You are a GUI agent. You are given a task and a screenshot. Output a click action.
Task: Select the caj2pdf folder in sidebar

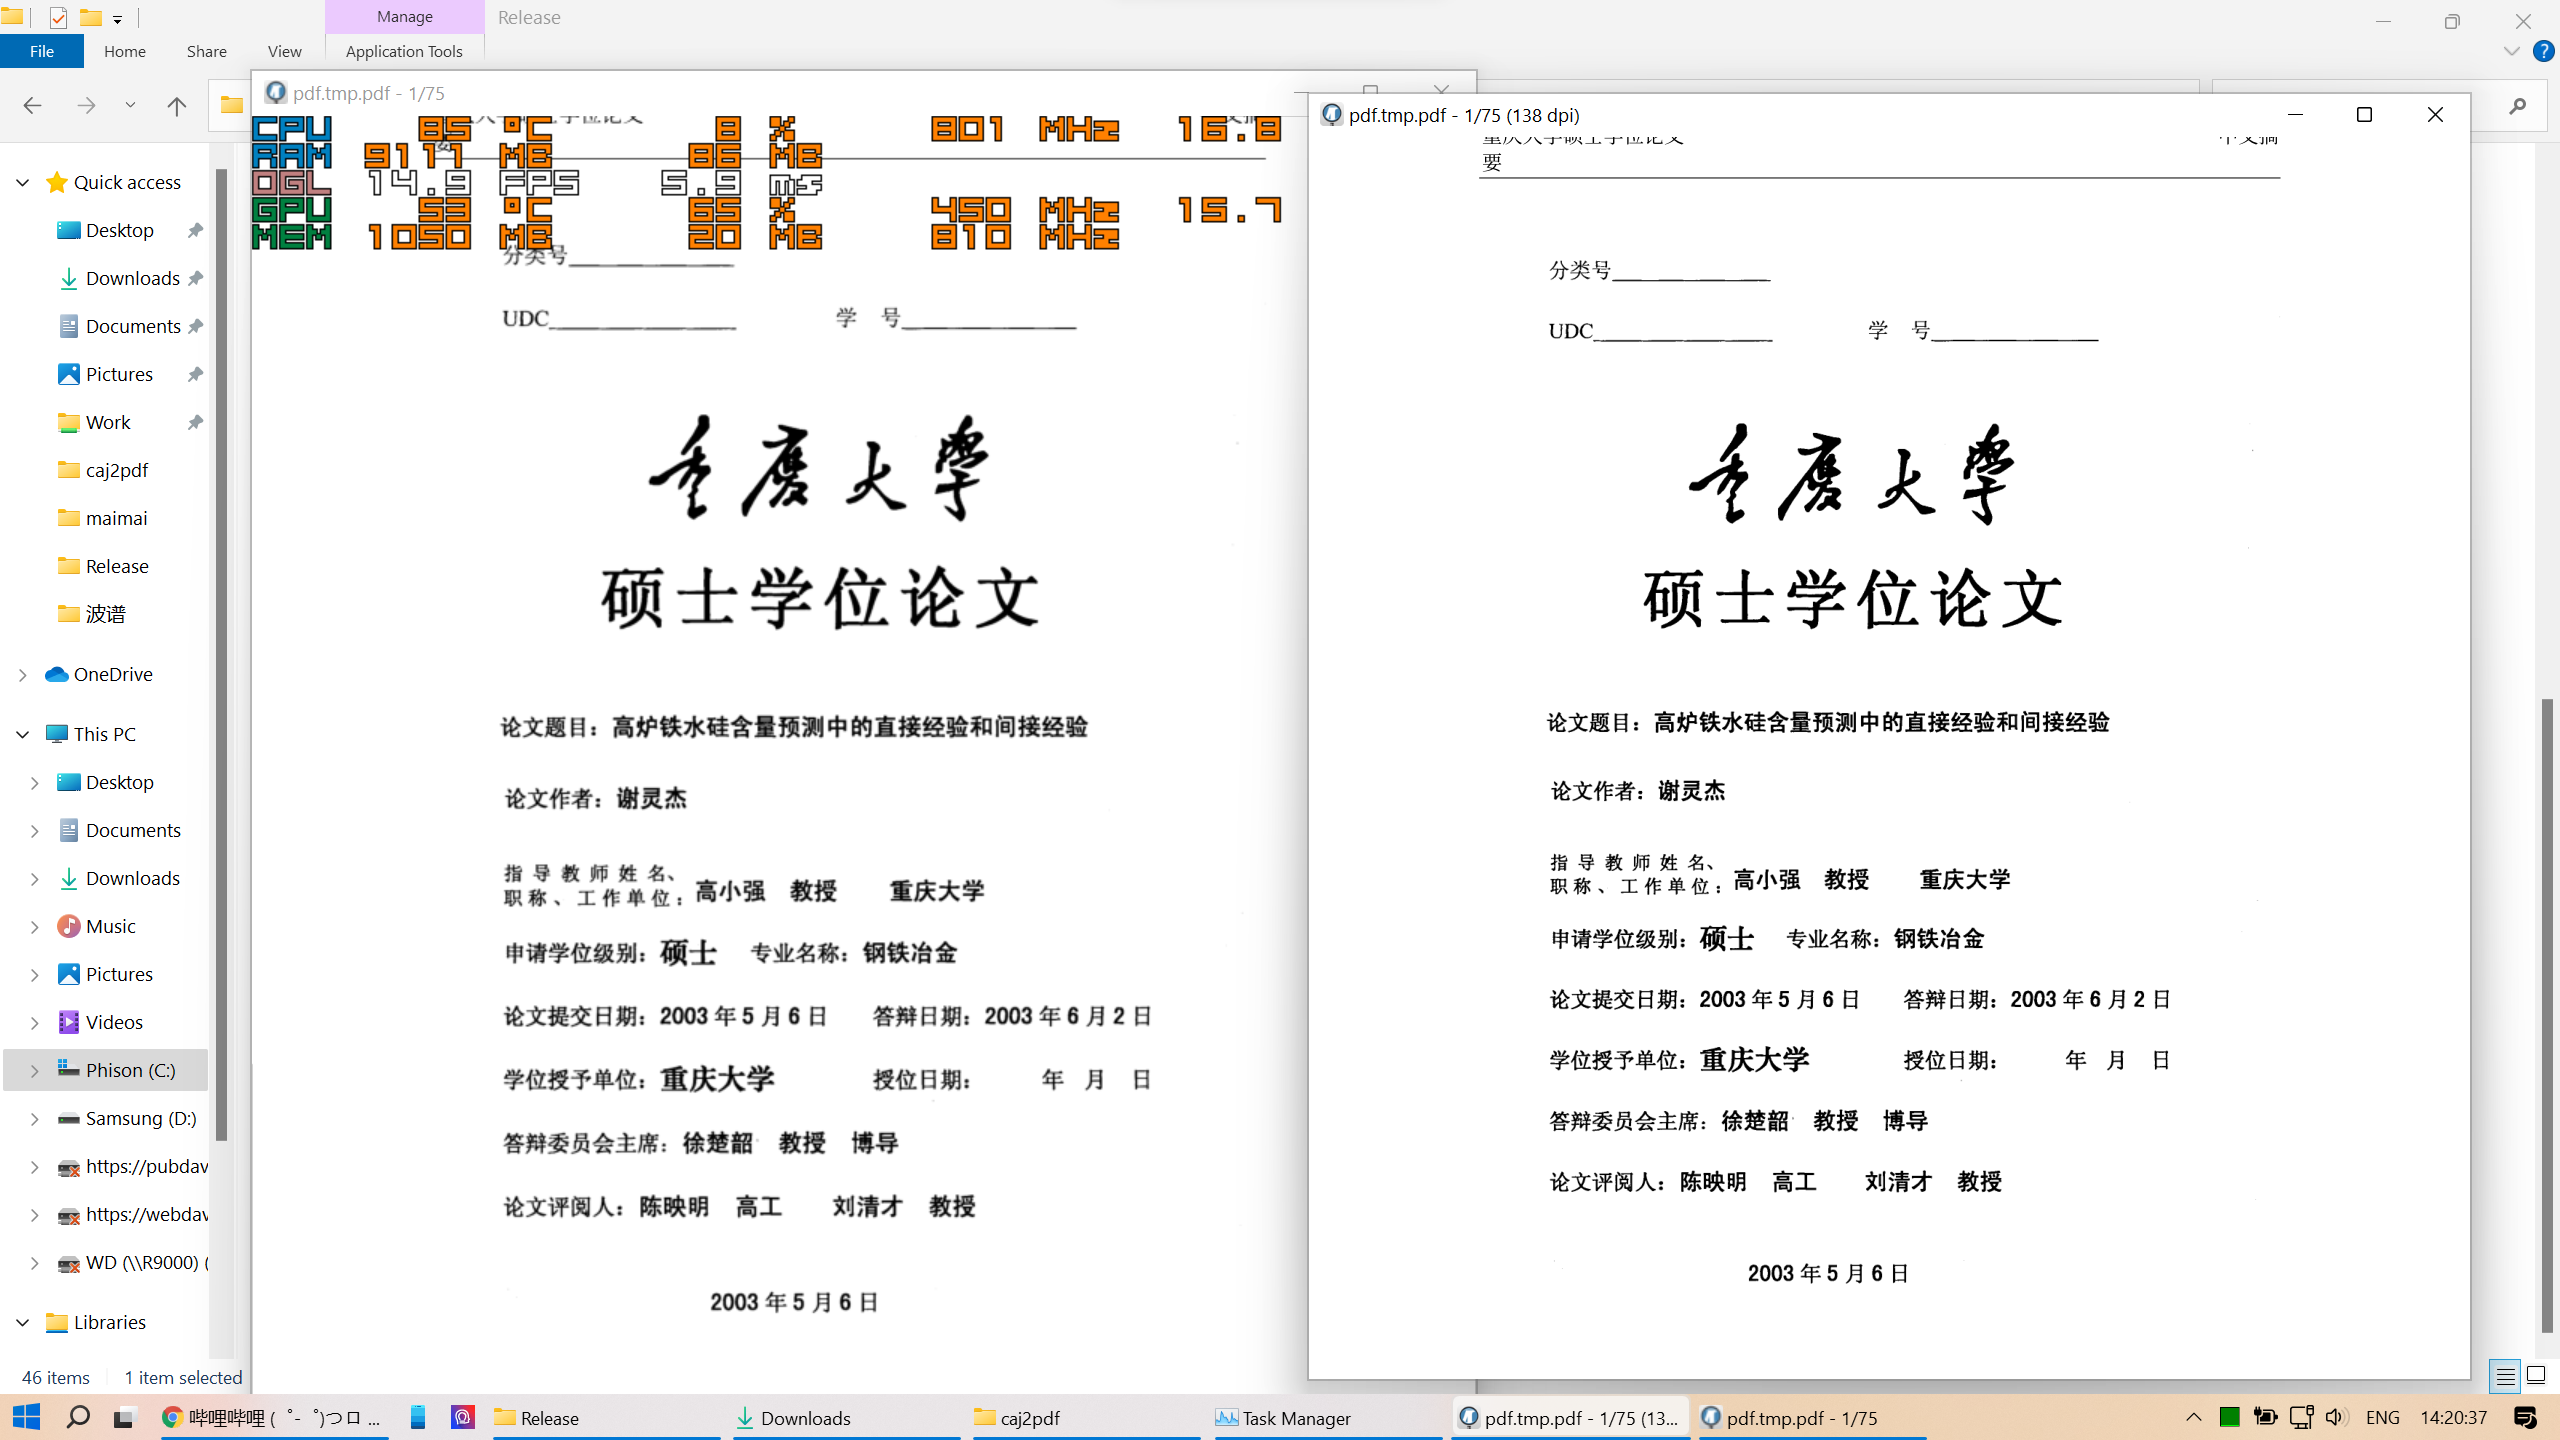[116, 470]
